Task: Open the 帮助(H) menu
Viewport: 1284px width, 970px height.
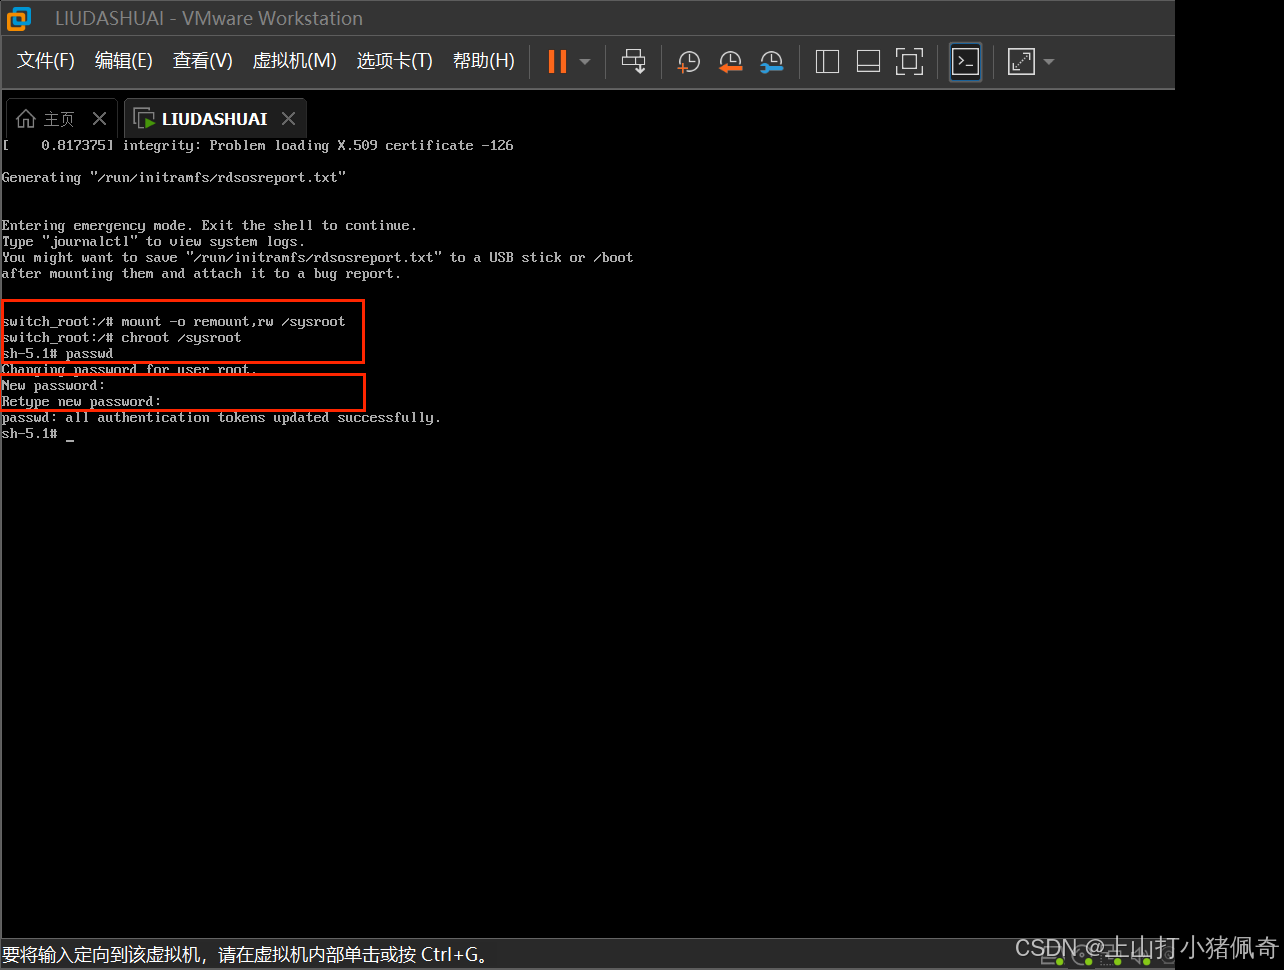Action: (x=484, y=61)
